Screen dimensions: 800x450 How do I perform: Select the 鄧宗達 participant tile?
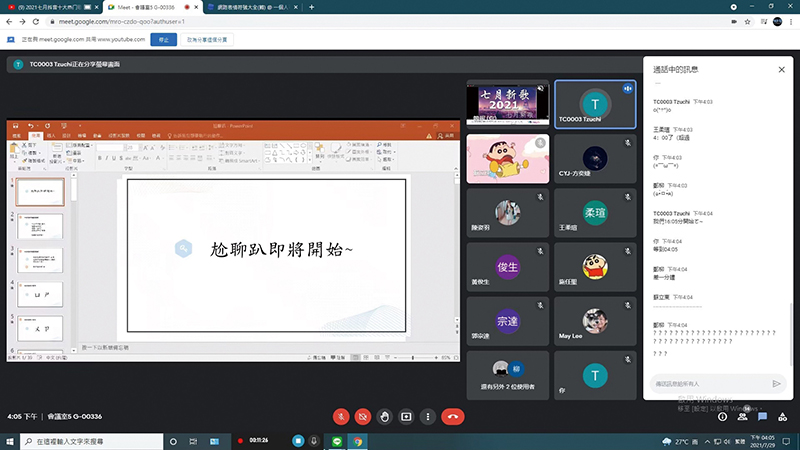pos(508,321)
